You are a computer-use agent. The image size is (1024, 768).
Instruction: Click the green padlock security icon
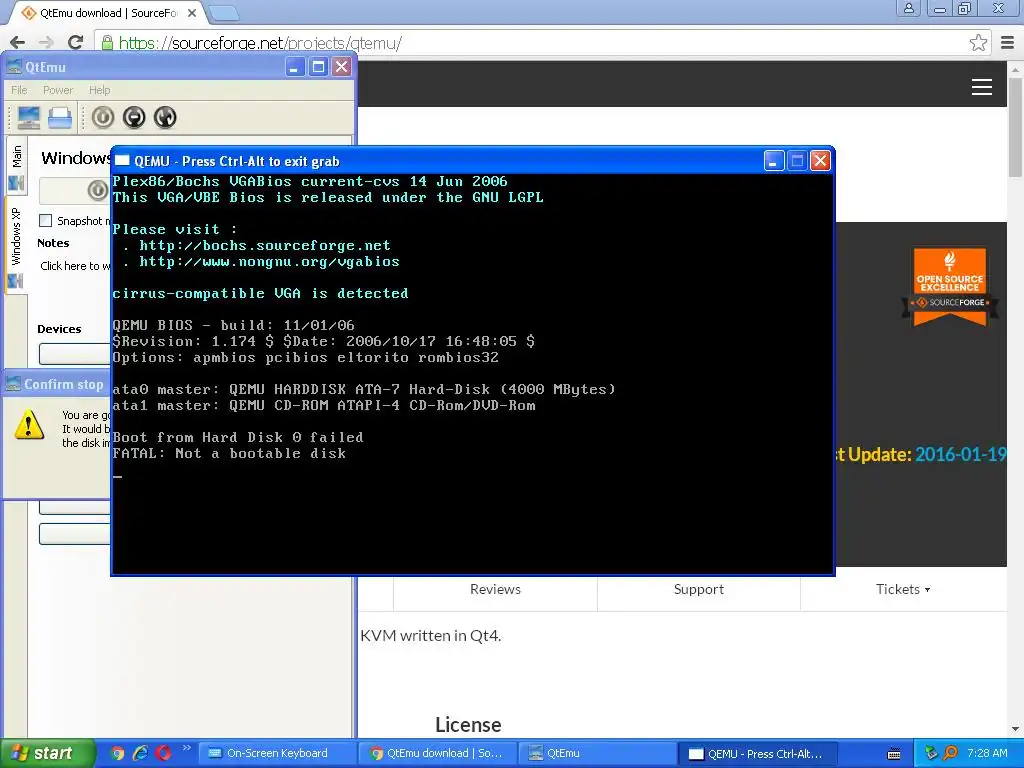tap(107, 43)
